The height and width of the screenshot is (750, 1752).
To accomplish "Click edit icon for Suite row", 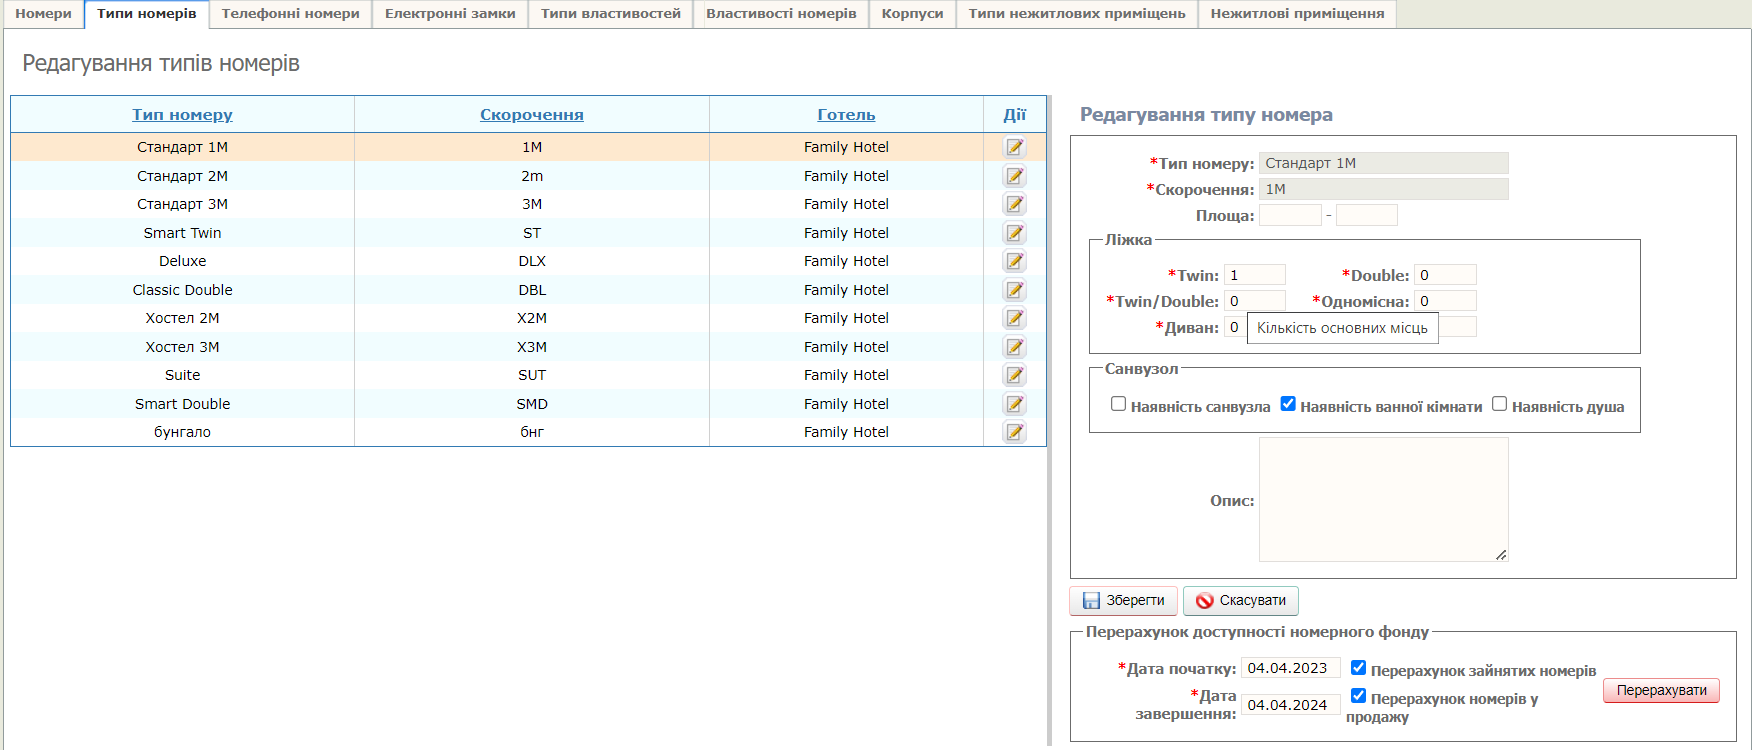I will (1014, 375).
